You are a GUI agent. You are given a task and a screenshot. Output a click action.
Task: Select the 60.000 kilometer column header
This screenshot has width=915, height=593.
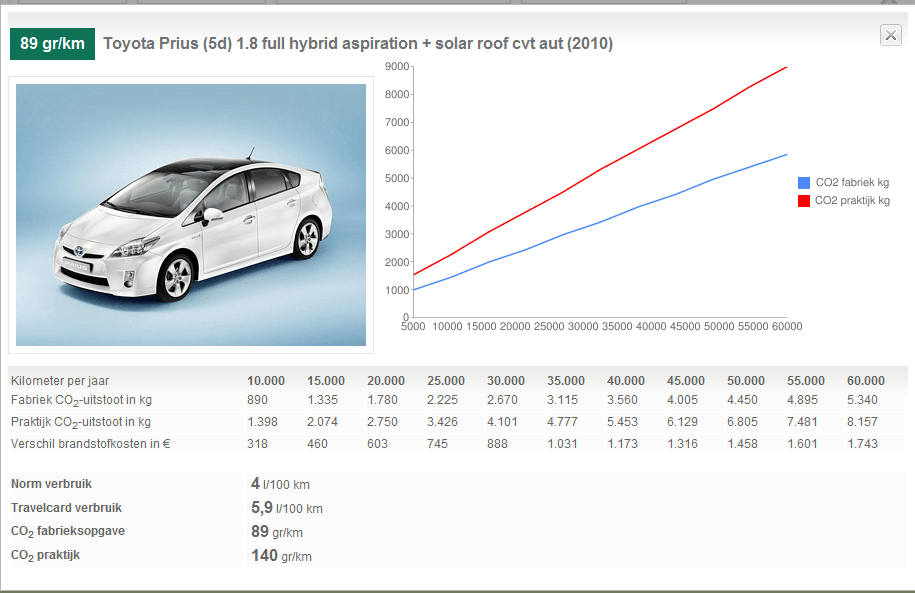(866, 381)
